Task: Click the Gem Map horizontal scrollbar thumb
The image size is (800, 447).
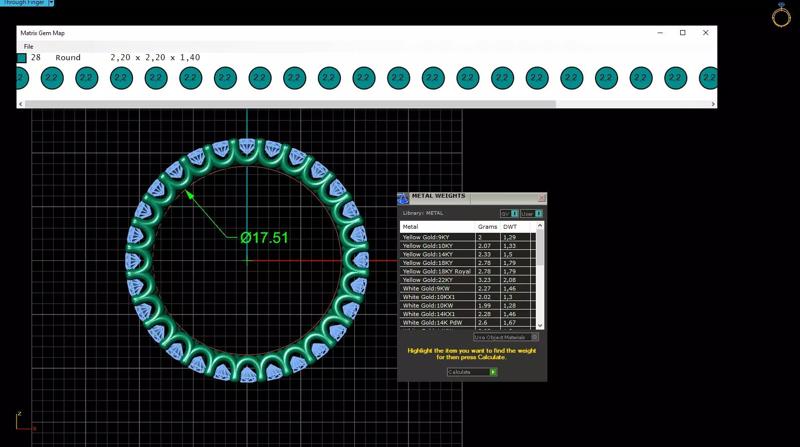Action: 290,104
